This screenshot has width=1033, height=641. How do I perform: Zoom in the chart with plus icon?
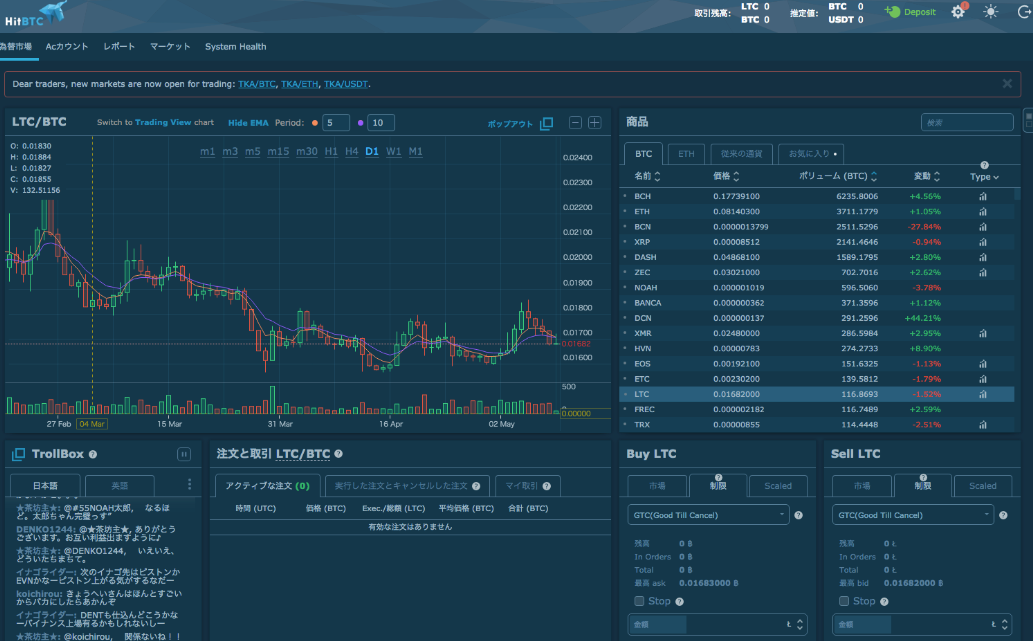[594, 123]
